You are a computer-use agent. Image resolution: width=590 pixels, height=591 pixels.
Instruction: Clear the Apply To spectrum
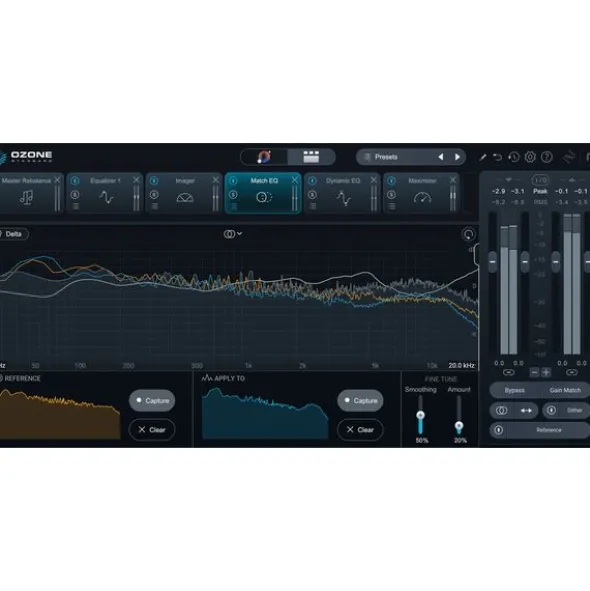360,430
